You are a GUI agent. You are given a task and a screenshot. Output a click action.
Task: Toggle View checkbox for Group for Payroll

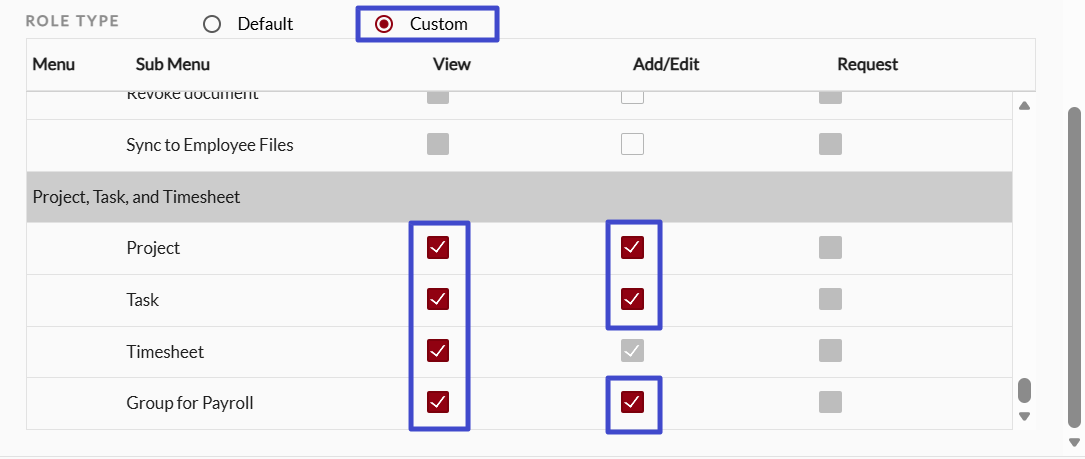(x=438, y=402)
